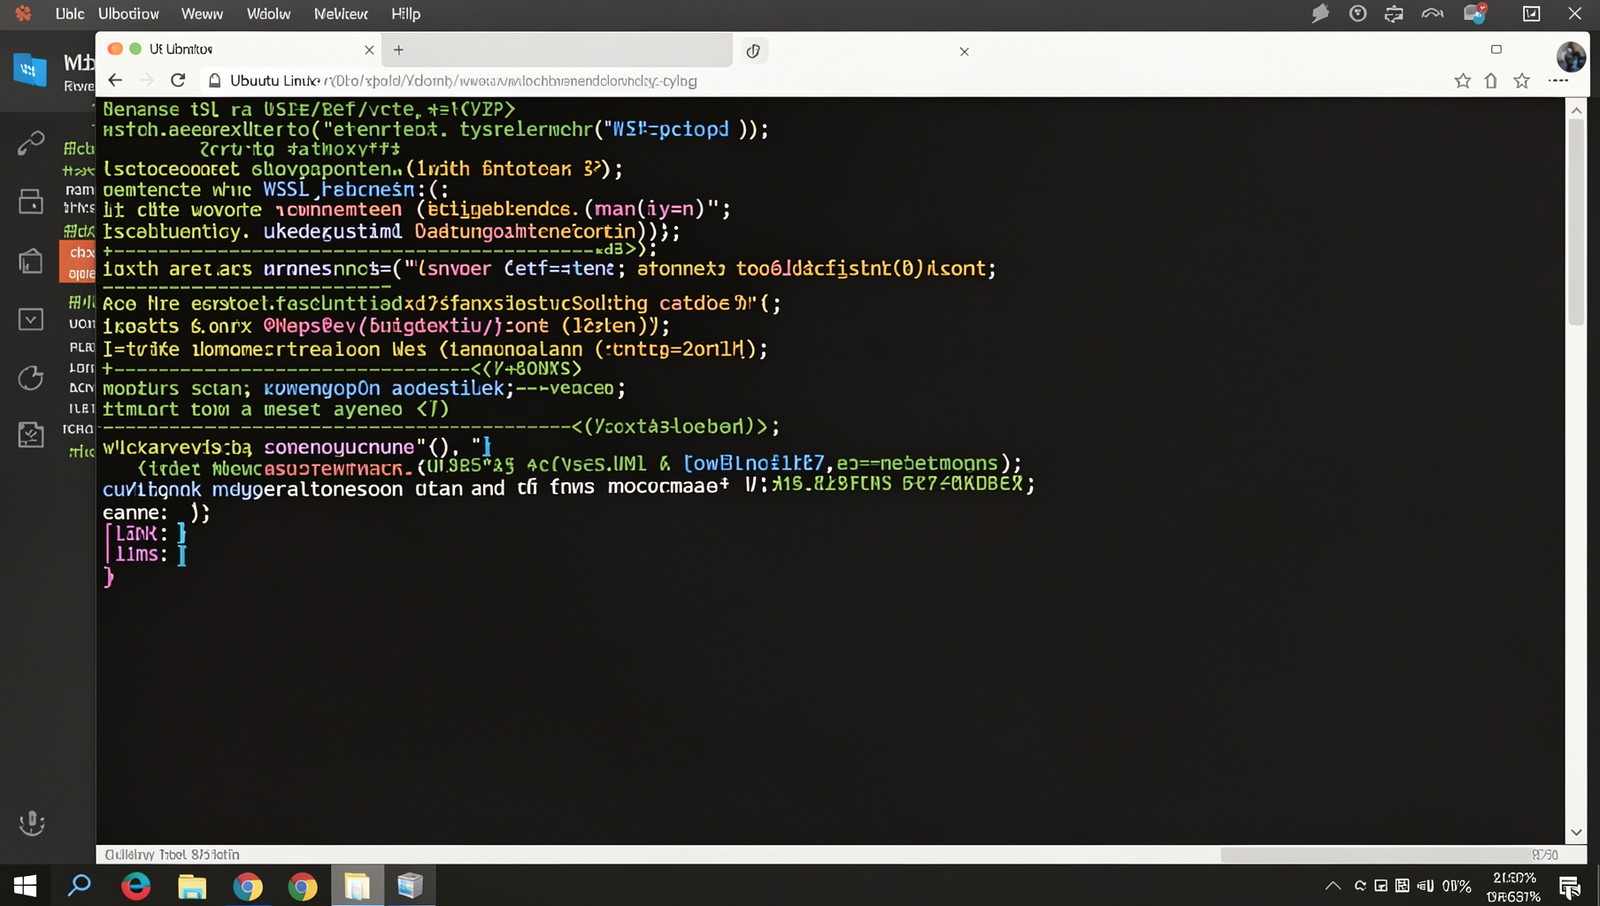Reload the page with the refresh icon
The height and width of the screenshot is (906, 1600).
(x=178, y=80)
